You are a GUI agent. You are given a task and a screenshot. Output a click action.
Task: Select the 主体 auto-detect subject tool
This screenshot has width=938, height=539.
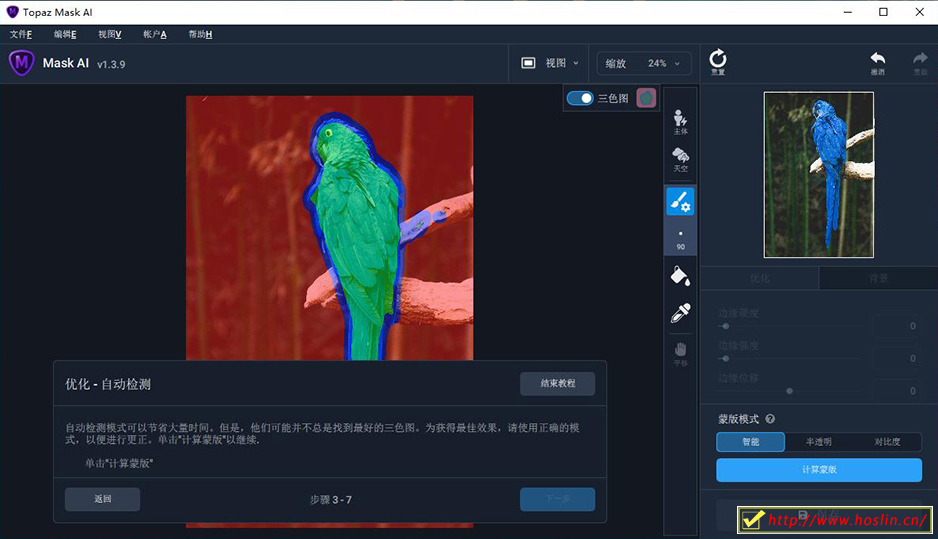680,121
